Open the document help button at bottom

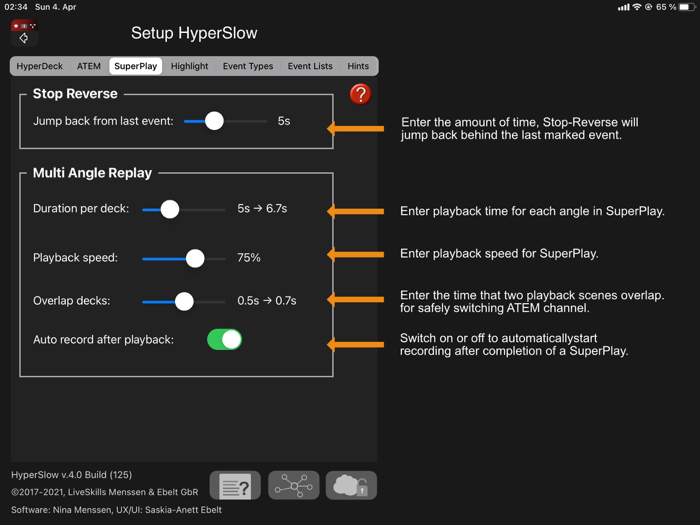tap(235, 486)
